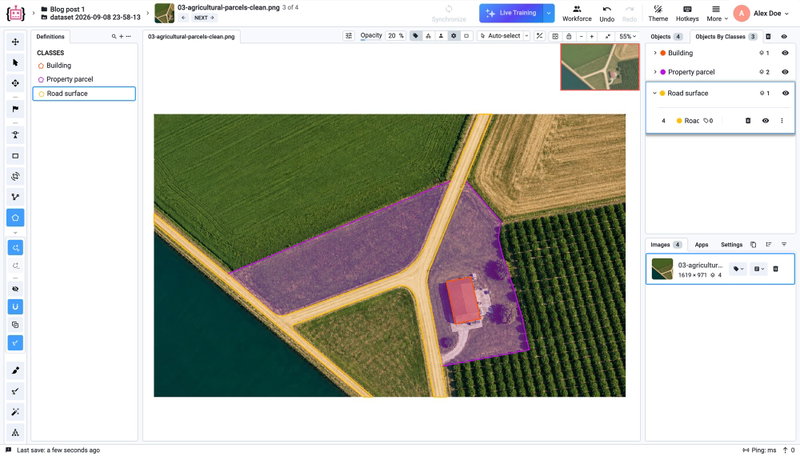Select the keypoint skeleton tool
Viewport: 800px width, 456px height.
(x=15, y=135)
